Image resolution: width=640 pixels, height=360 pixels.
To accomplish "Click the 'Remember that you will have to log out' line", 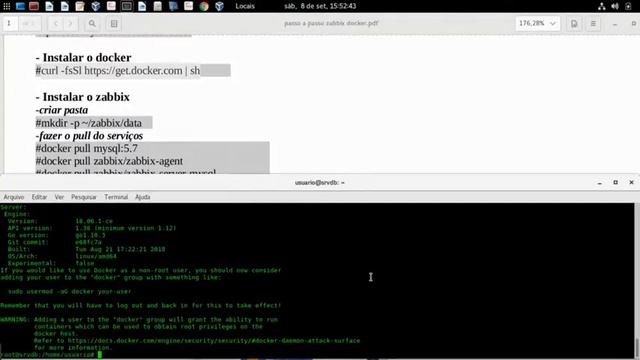I will click(x=140, y=305).
